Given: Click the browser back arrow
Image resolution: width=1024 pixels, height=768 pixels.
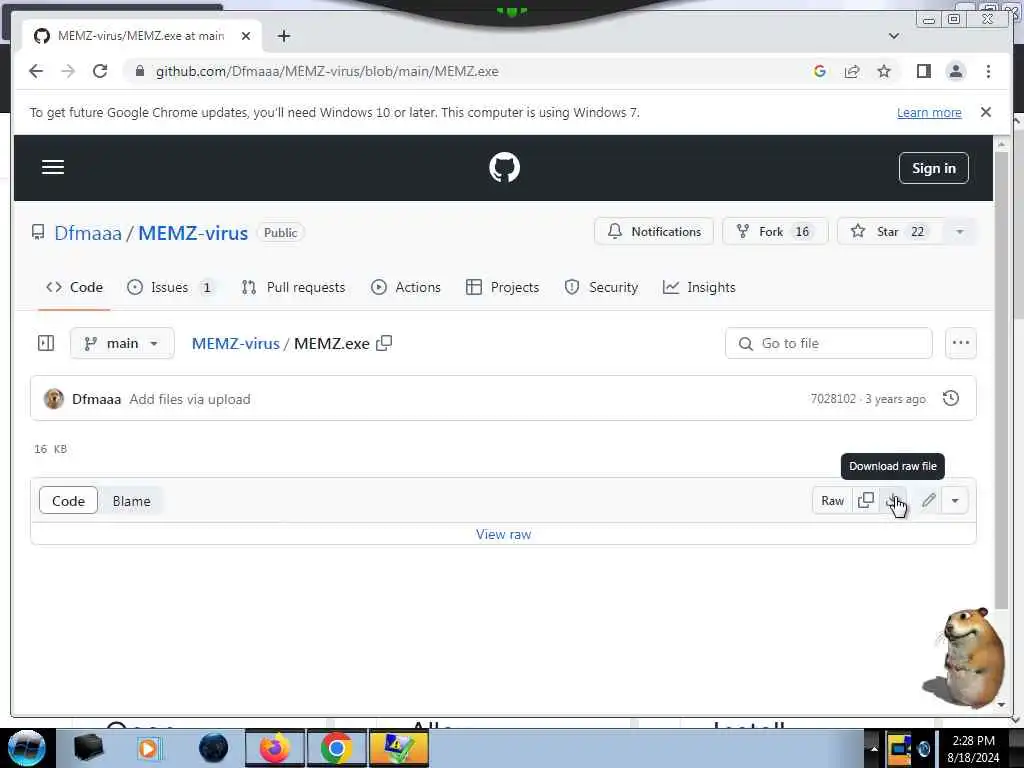Looking at the screenshot, I should pyautogui.click(x=36, y=71).
